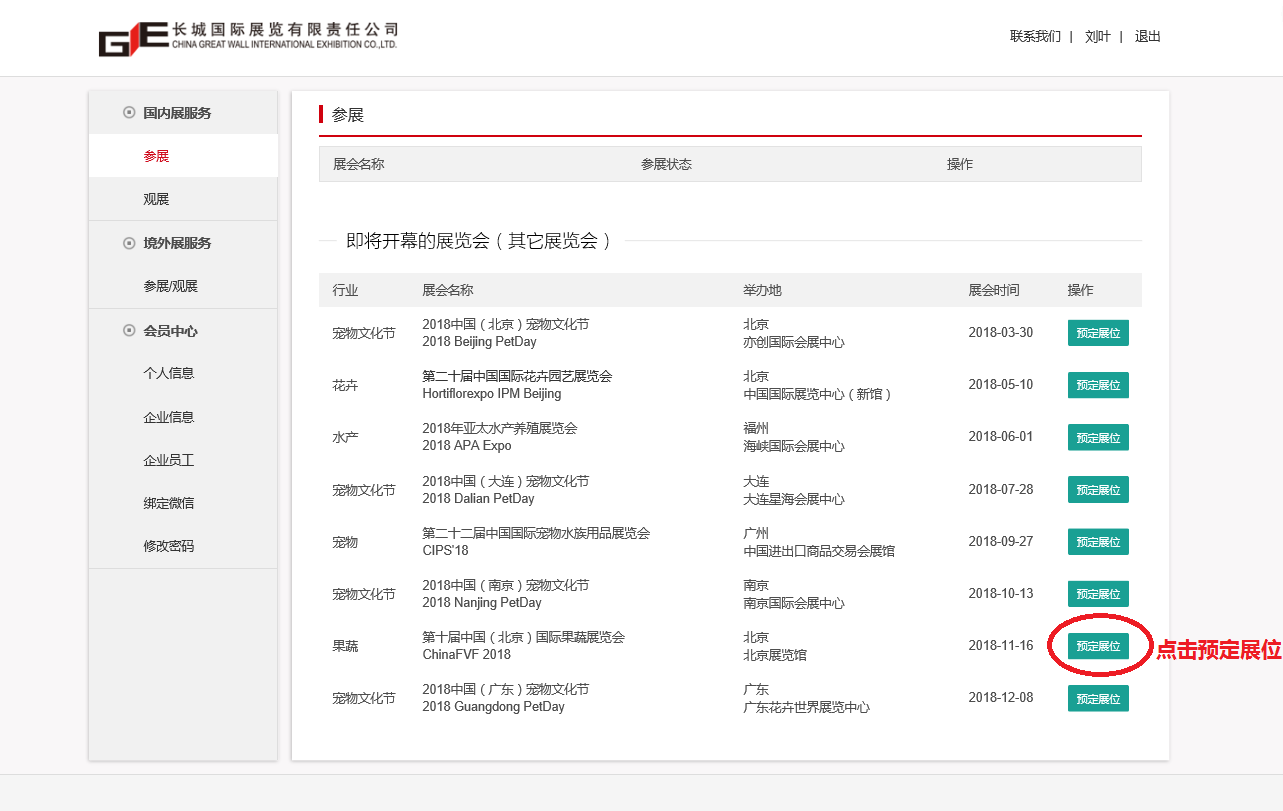Click venue 中国进出口商品交易会展馆
The image size is (1283, 811).
click(x=819, y=551)
